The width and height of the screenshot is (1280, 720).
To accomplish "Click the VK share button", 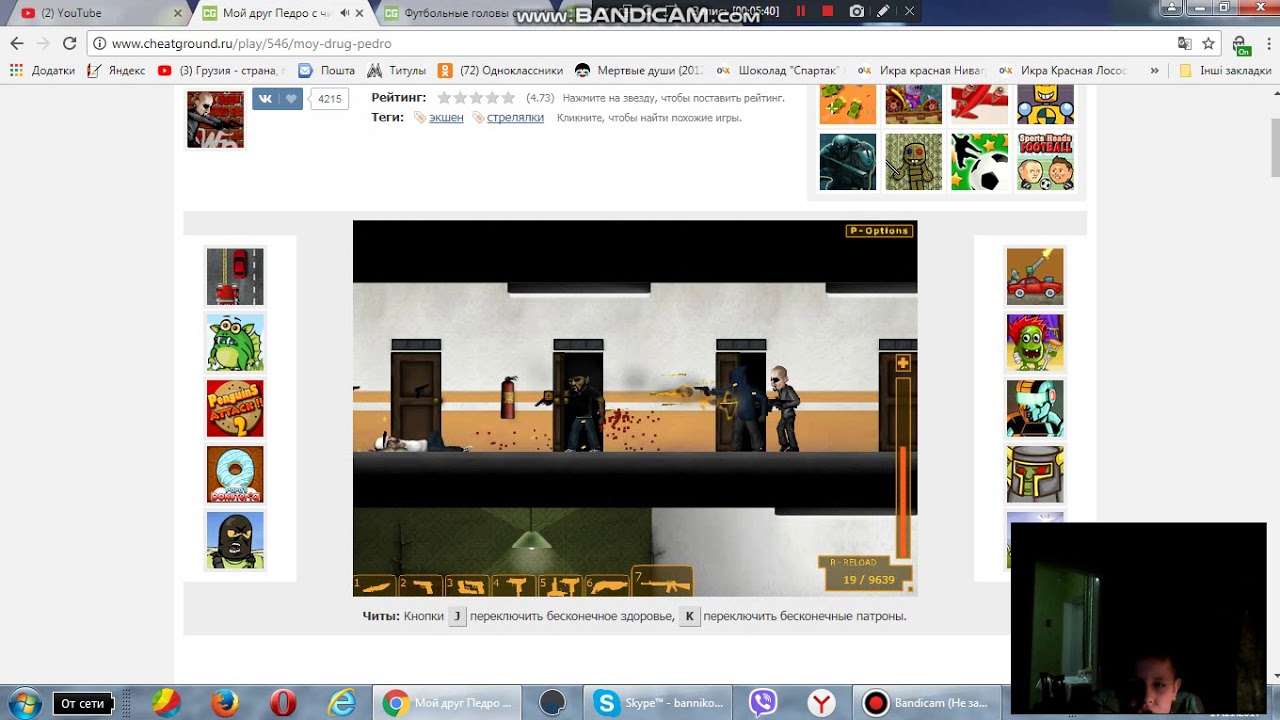I will click(265, 98).
